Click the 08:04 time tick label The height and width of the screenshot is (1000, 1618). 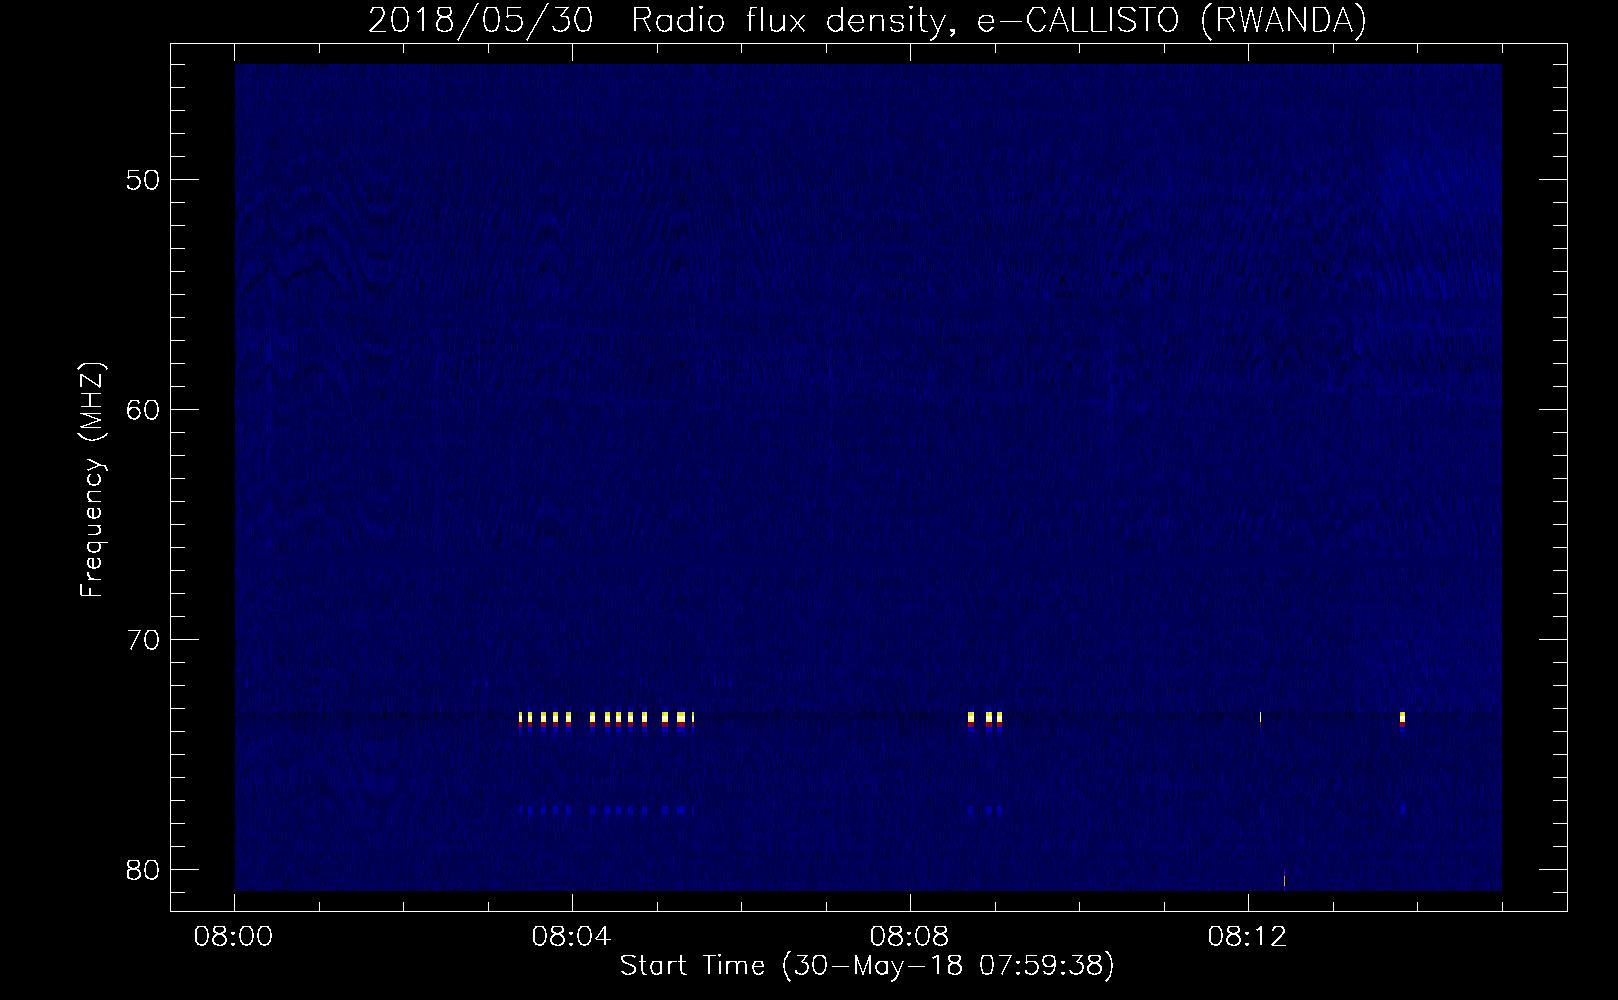pos(572,938)
